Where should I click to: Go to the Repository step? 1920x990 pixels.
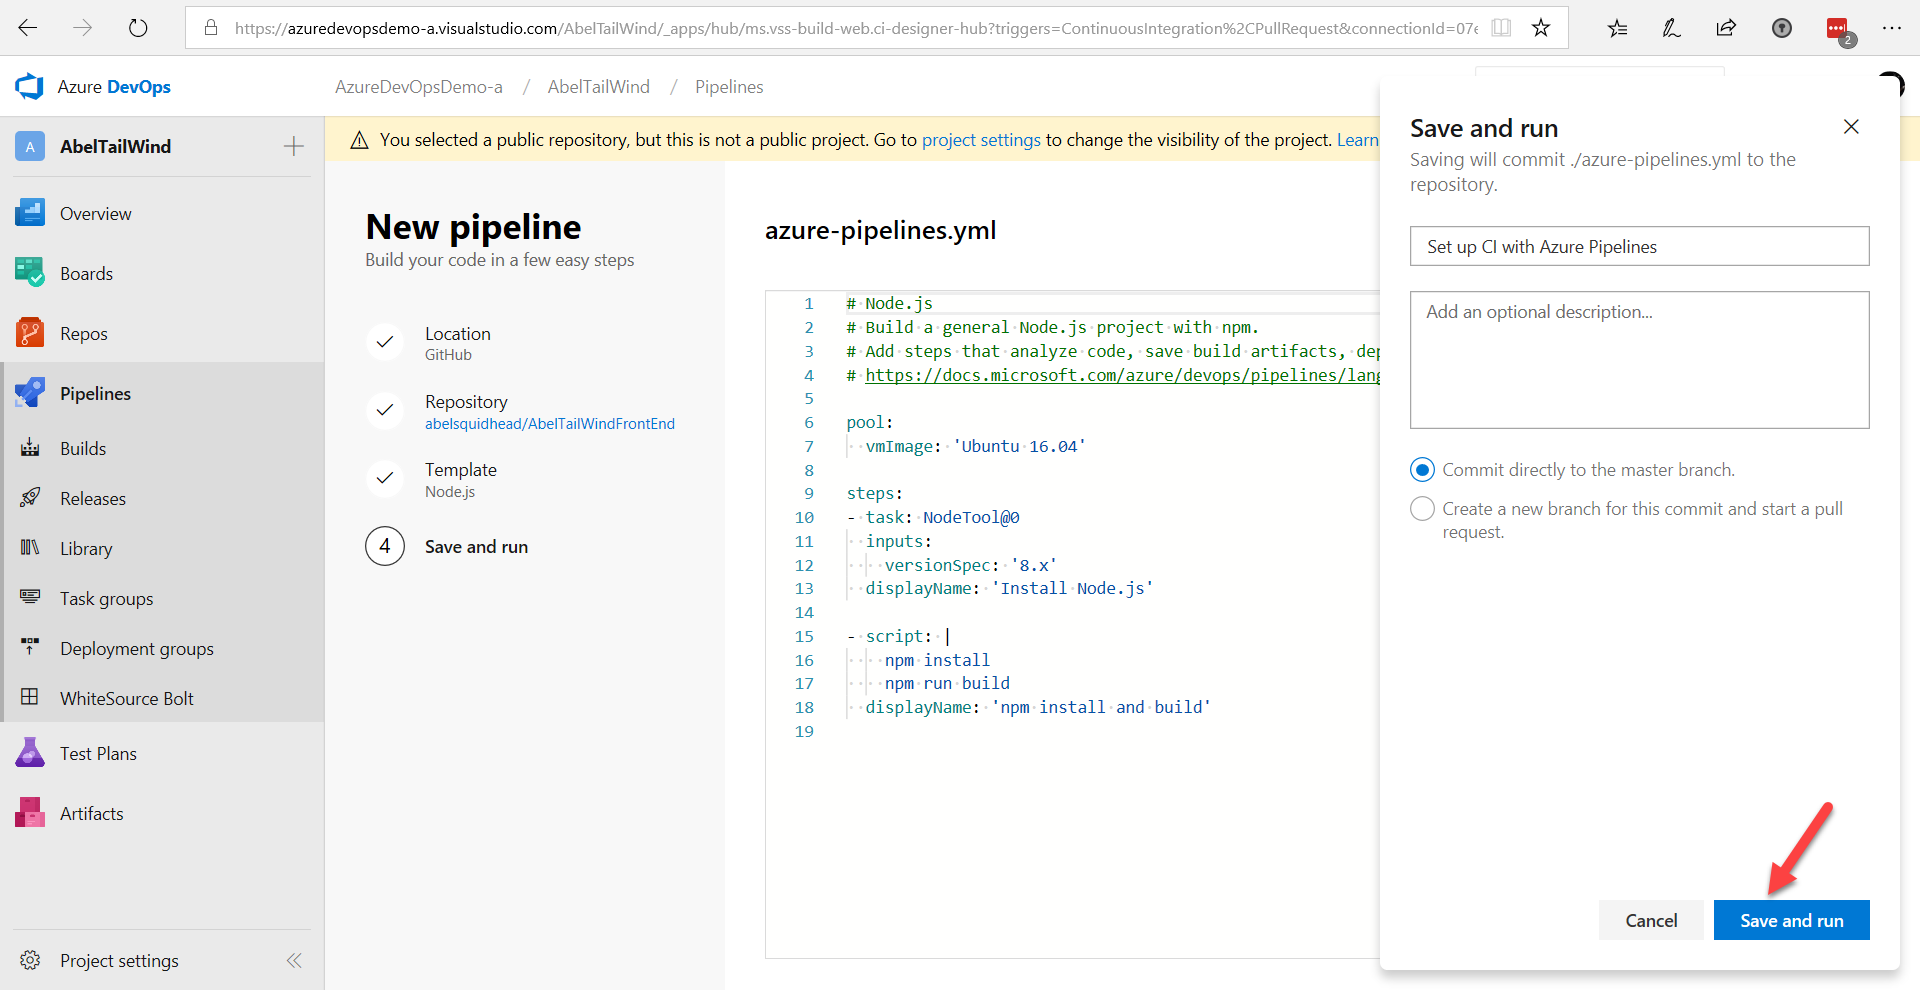pyautogui.click(x=521, y=411)
